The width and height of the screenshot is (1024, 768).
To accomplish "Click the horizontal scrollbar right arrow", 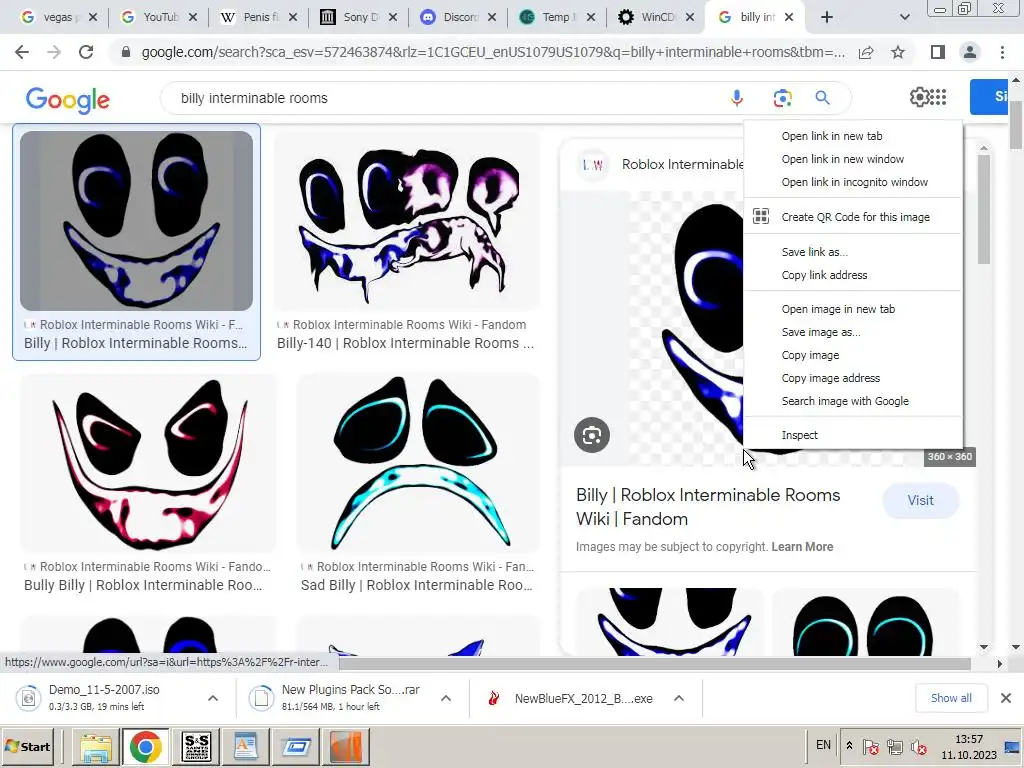I will click(x=999, y=664).
